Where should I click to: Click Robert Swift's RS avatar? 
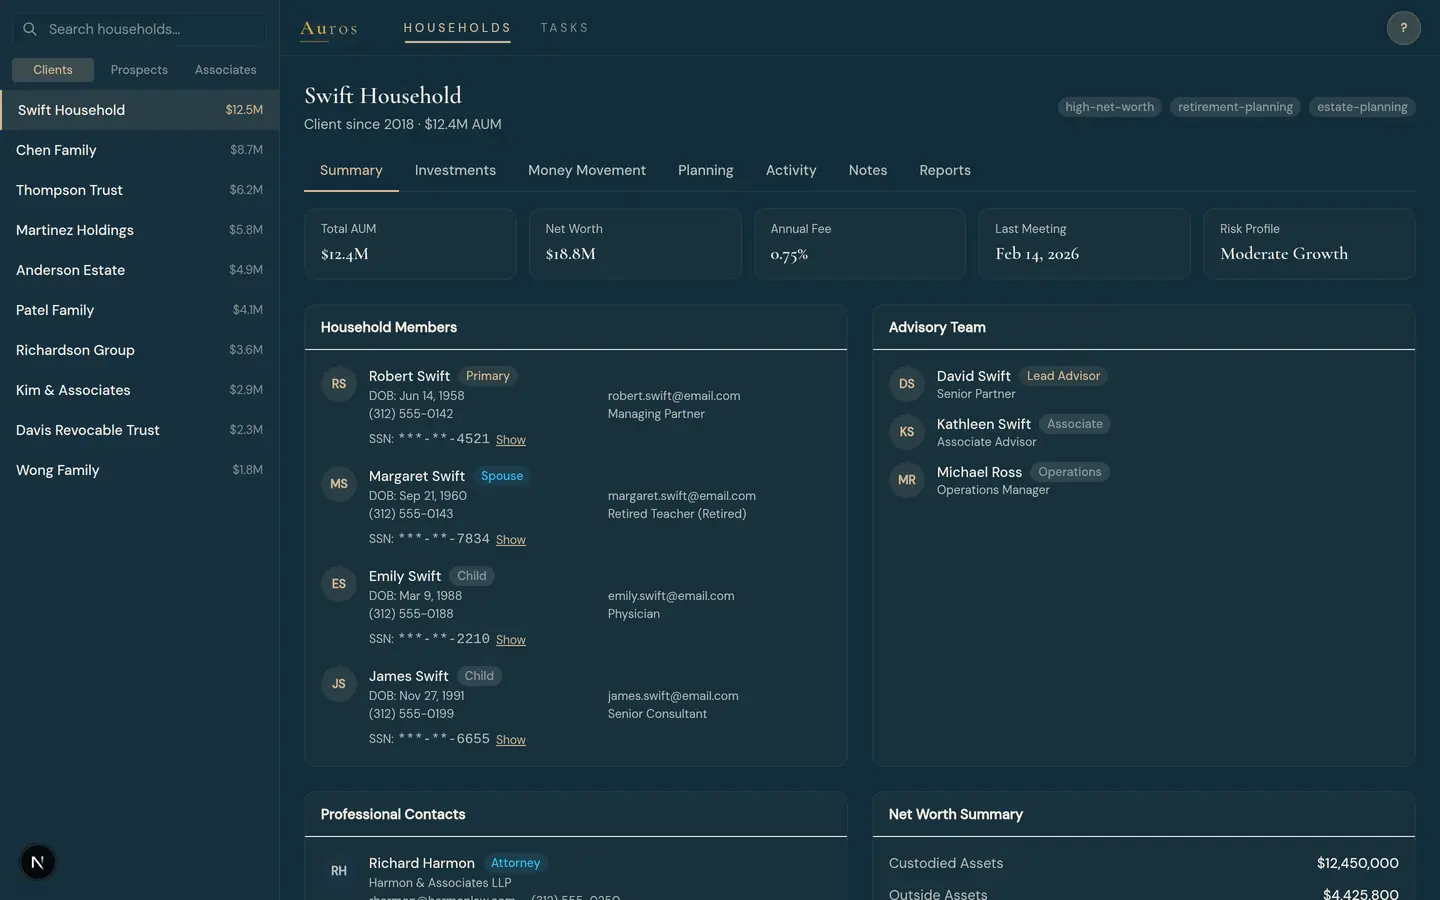click(x=339, y=384)
